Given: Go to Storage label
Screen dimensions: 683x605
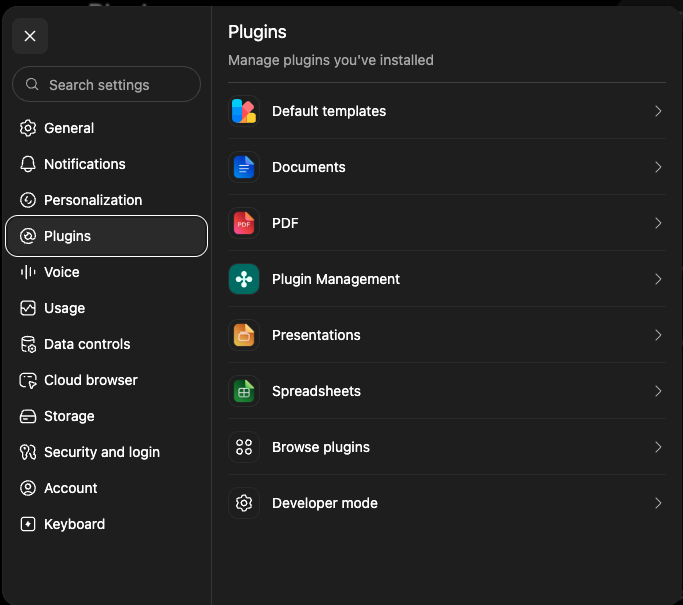Looking at the screenshot, I should pos(69,416).
